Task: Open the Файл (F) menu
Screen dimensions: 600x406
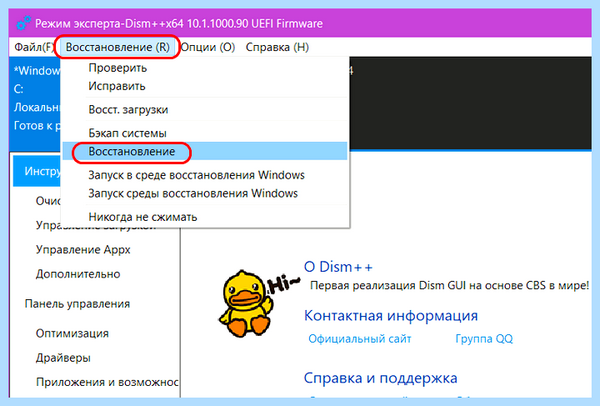Action: [x=34, y=47]
